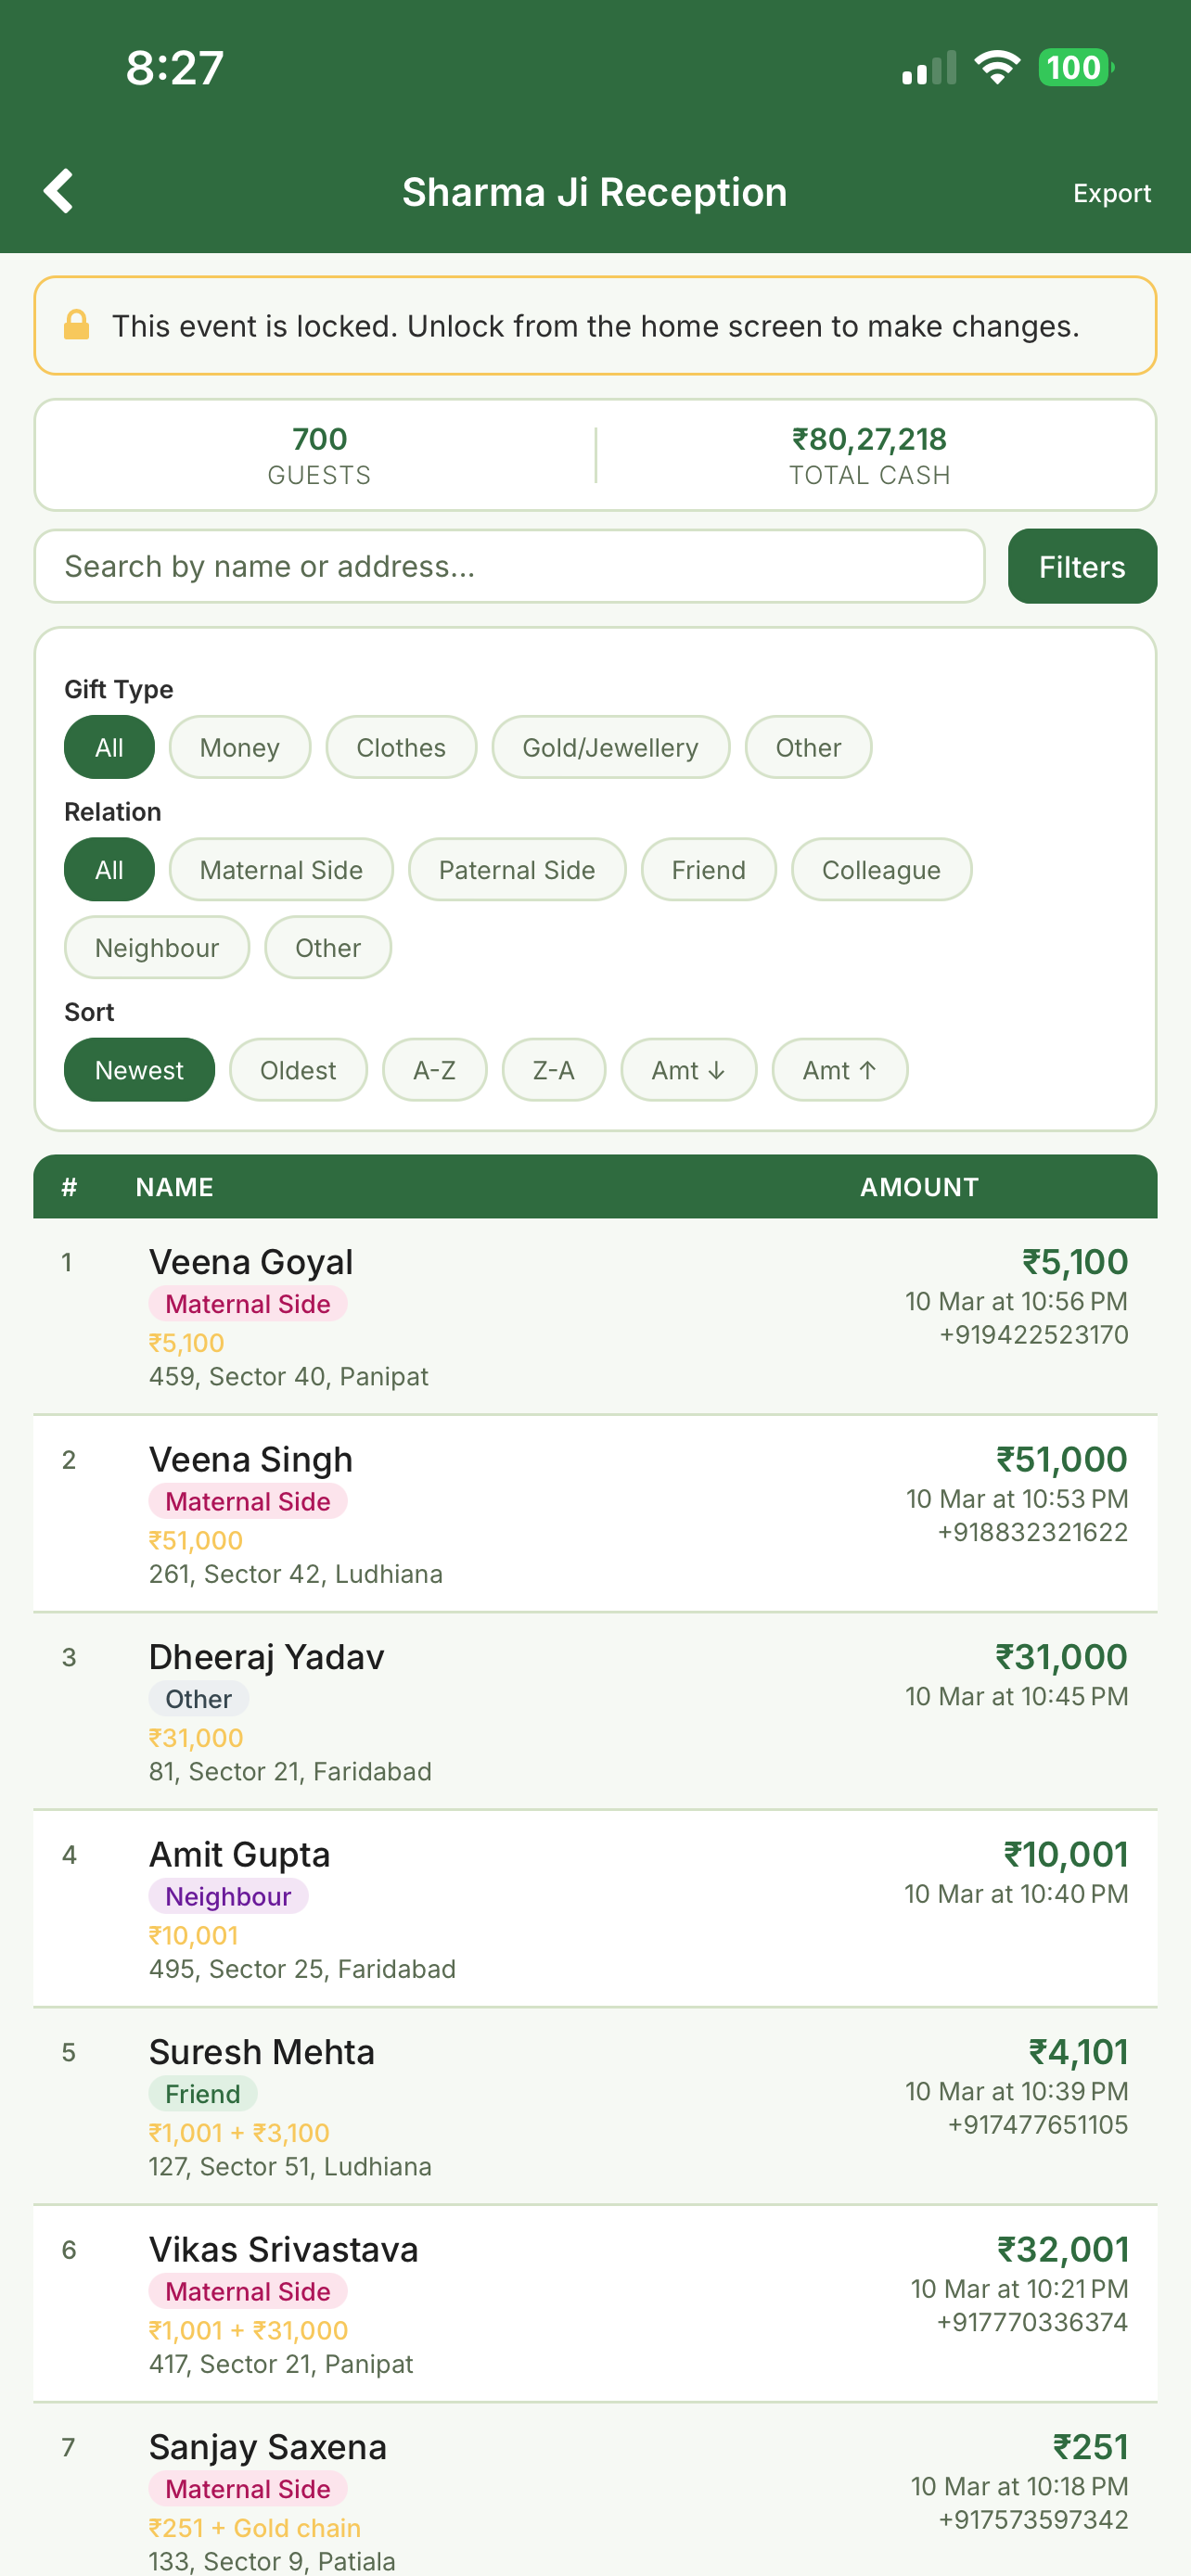Select the Neighbour relation chip

(157, 947)
